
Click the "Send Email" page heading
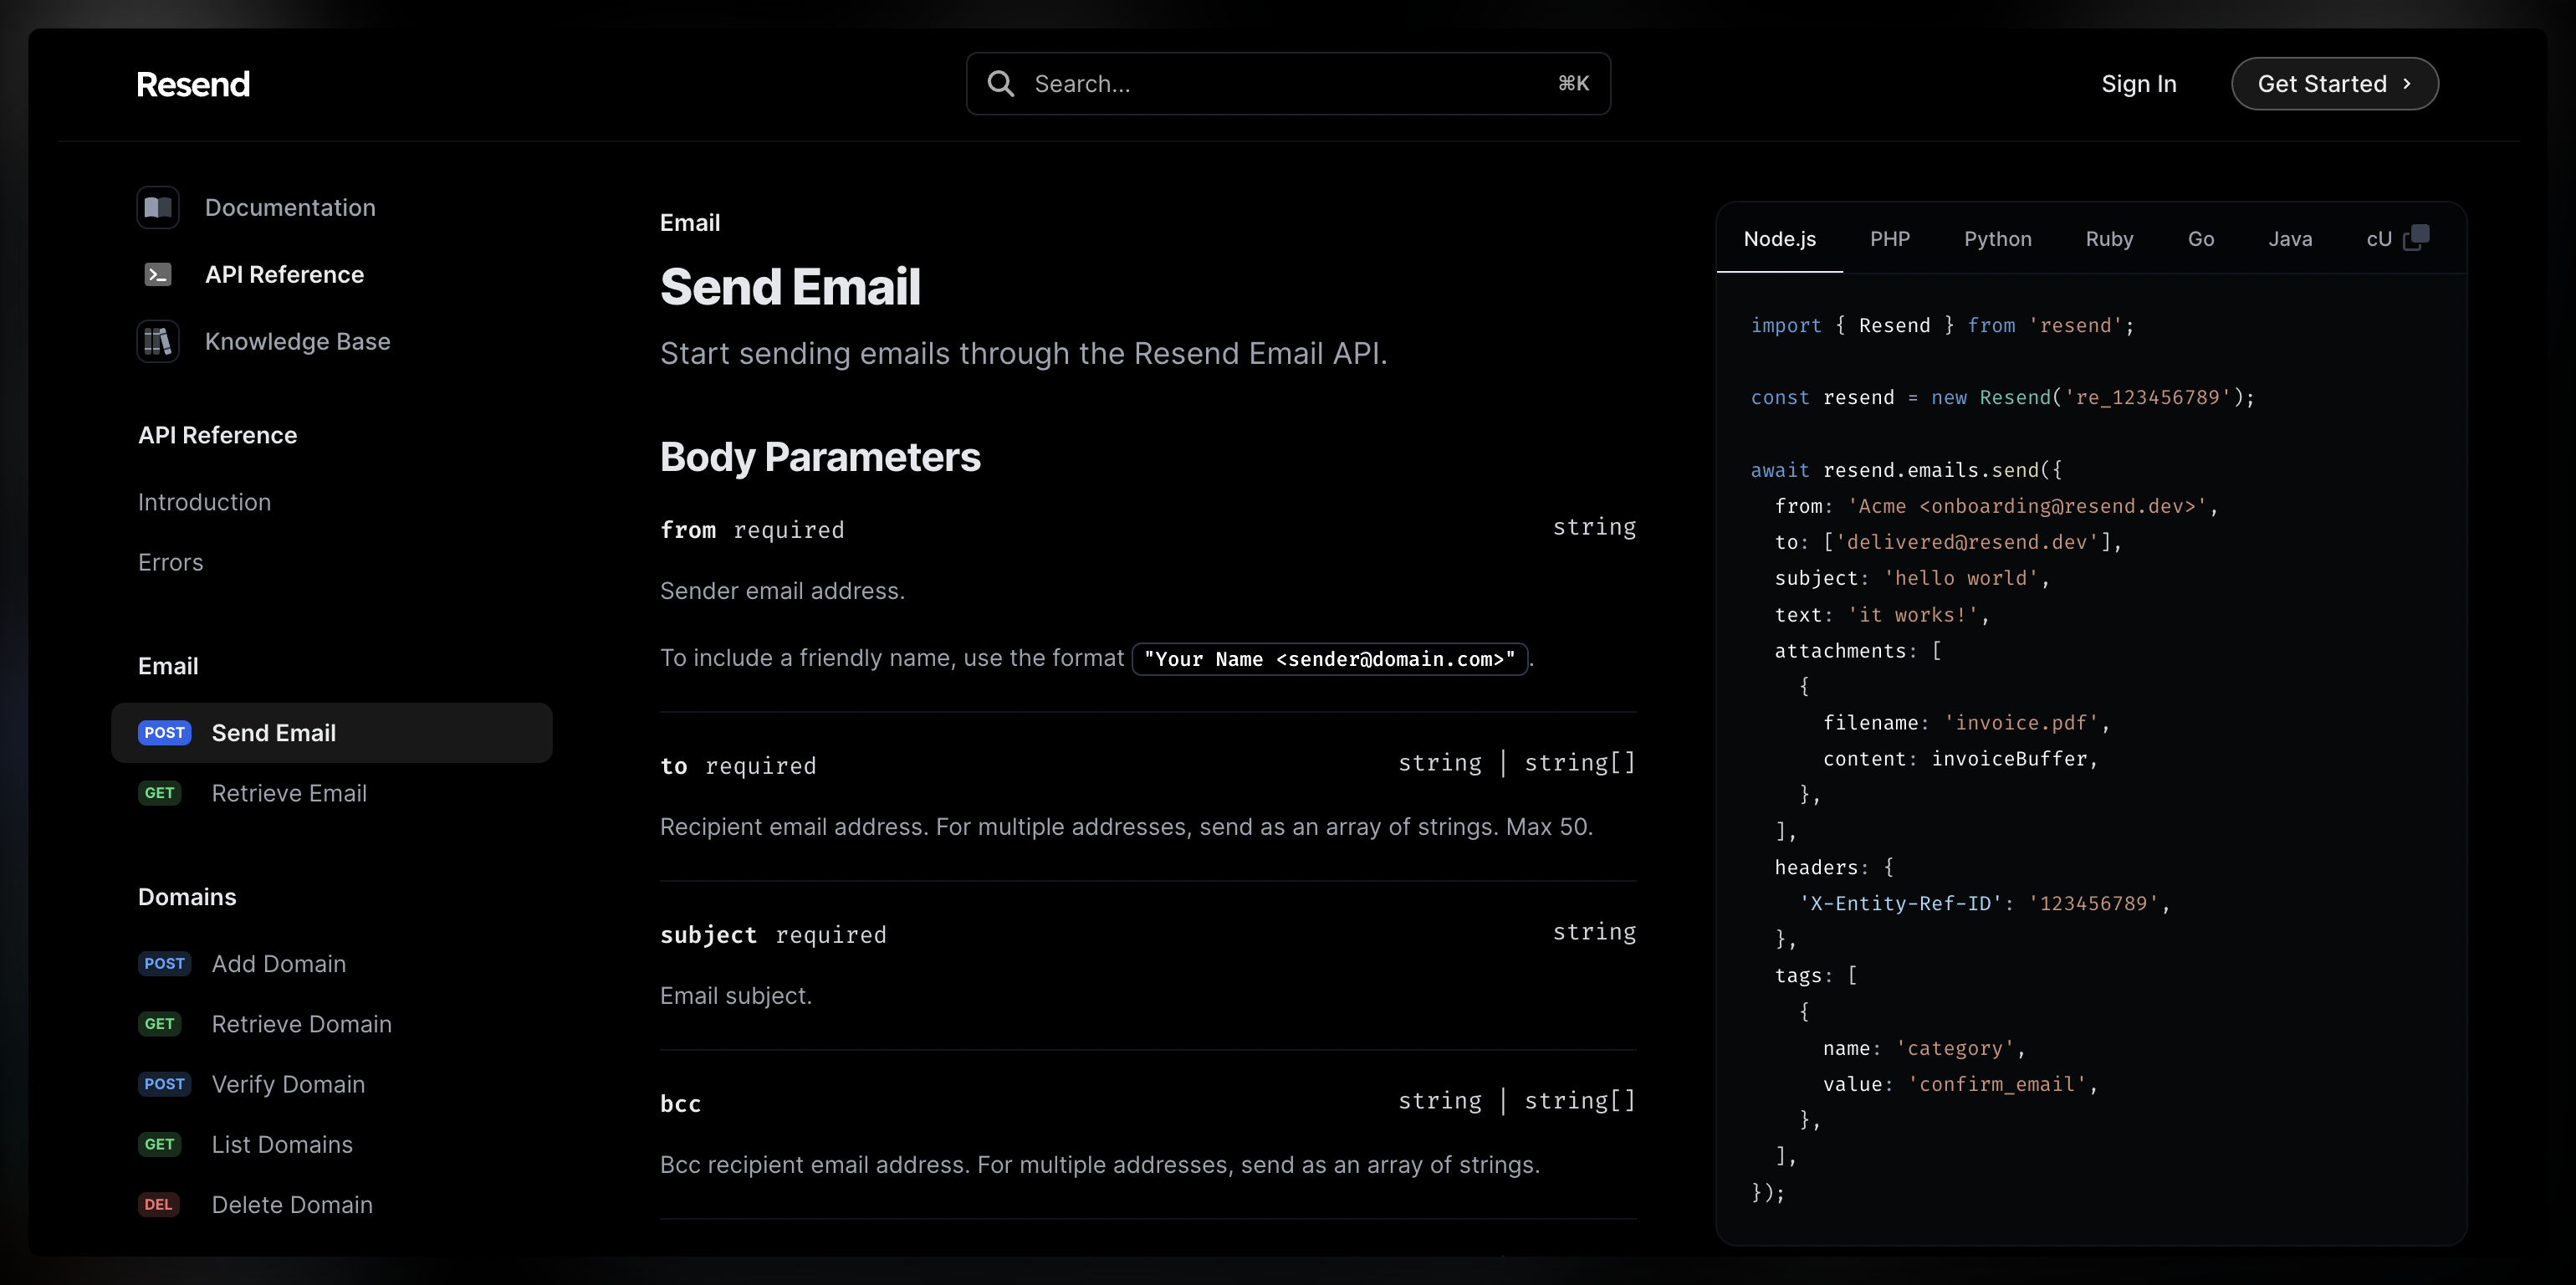pyautogui.click(x=790, y=287)
